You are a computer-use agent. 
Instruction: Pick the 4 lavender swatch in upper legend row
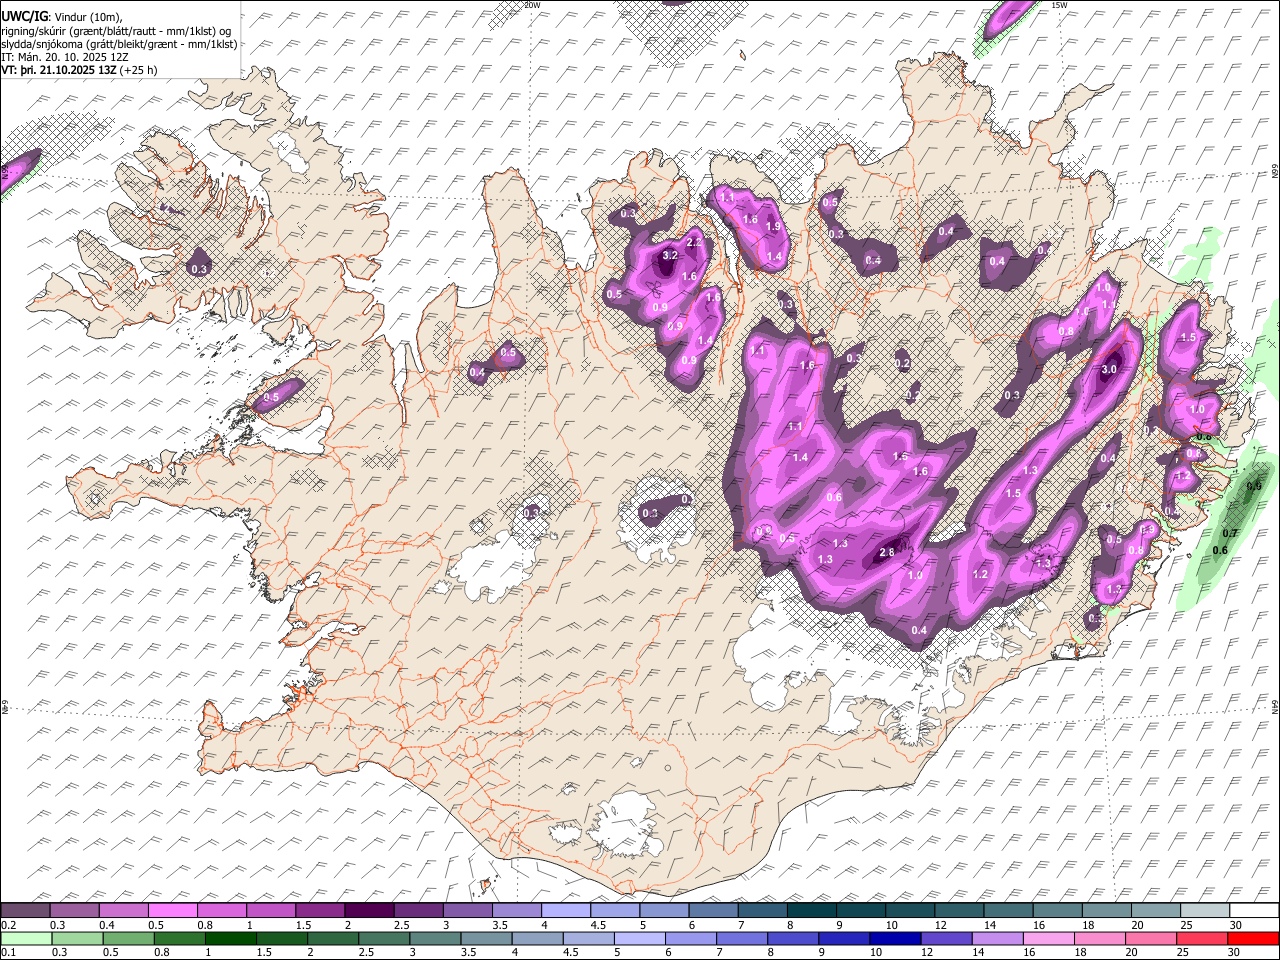(564, 911)
